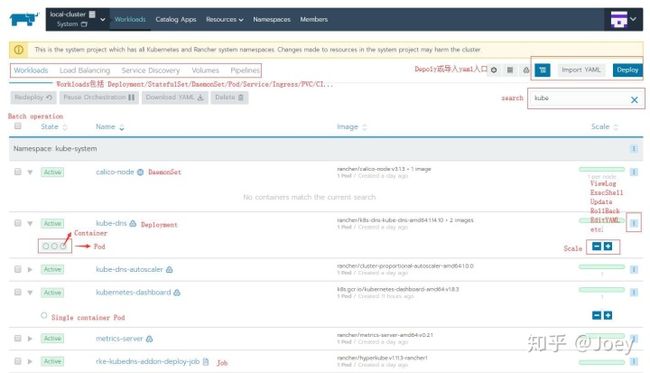Select the view icon left of the blue toggle
650x373 pixels.
[x=526, y=70]
